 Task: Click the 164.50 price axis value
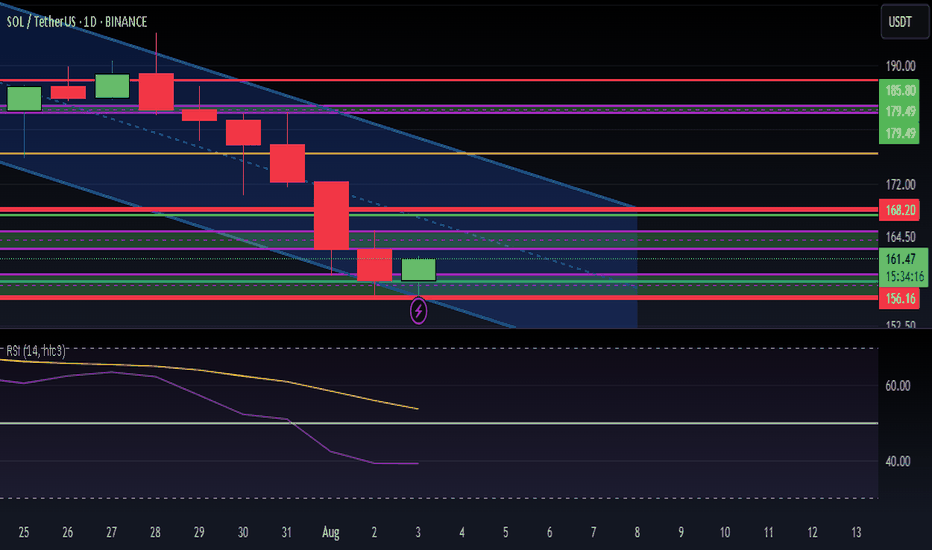pos(900,237)
